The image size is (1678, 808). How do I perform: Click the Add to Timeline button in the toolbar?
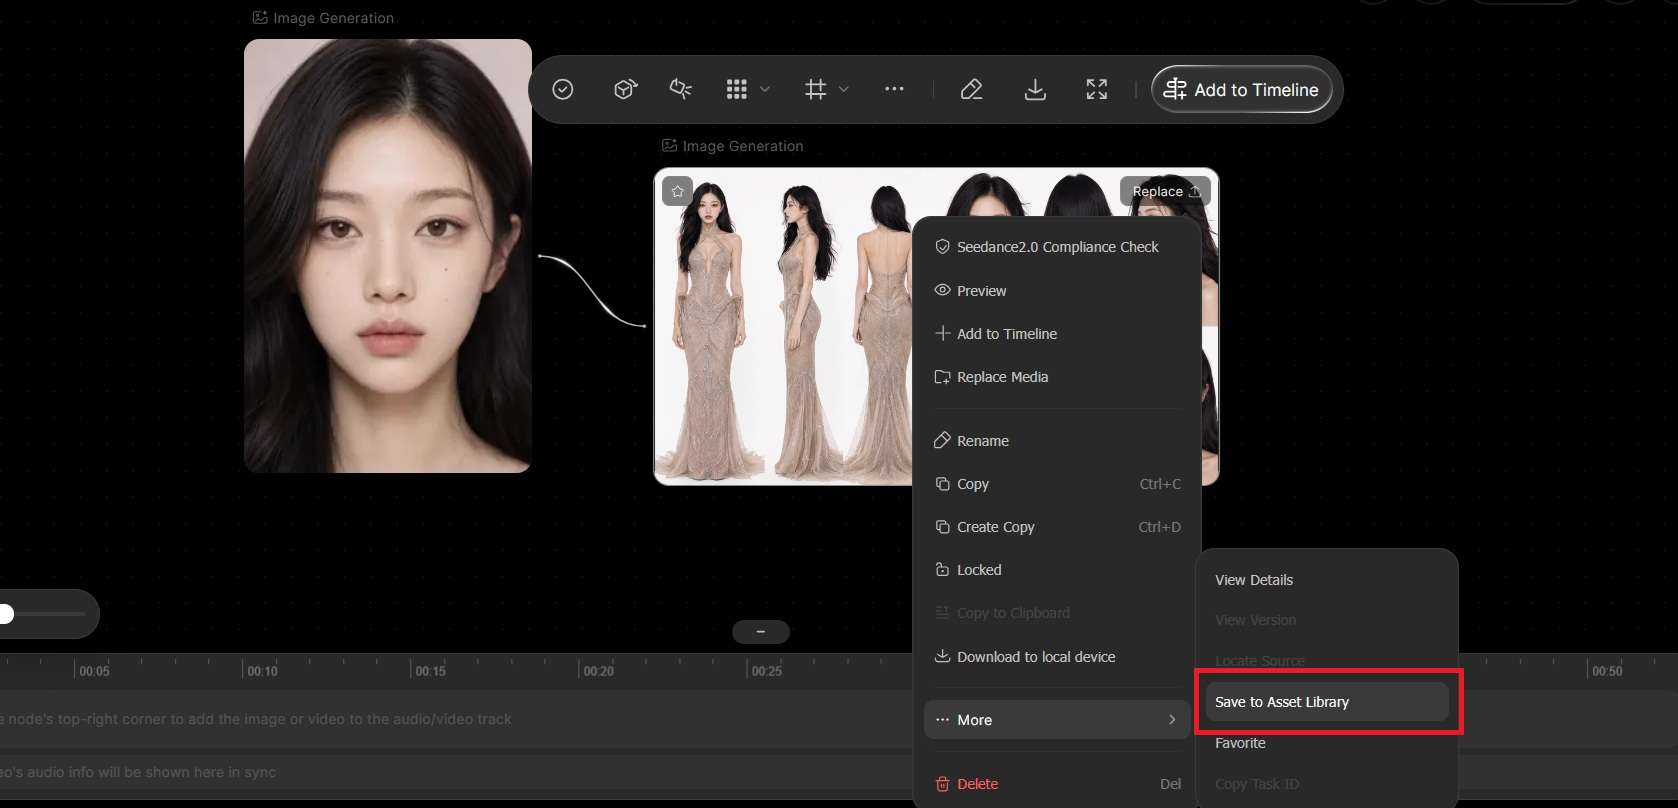coord(1242,90)
